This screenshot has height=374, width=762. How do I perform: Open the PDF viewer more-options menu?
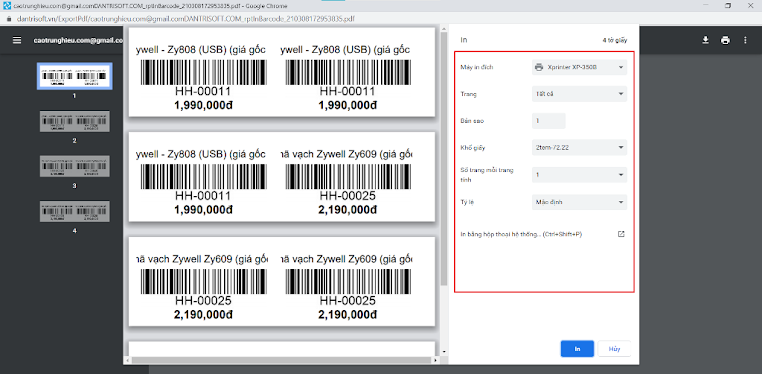click(745, 40)
